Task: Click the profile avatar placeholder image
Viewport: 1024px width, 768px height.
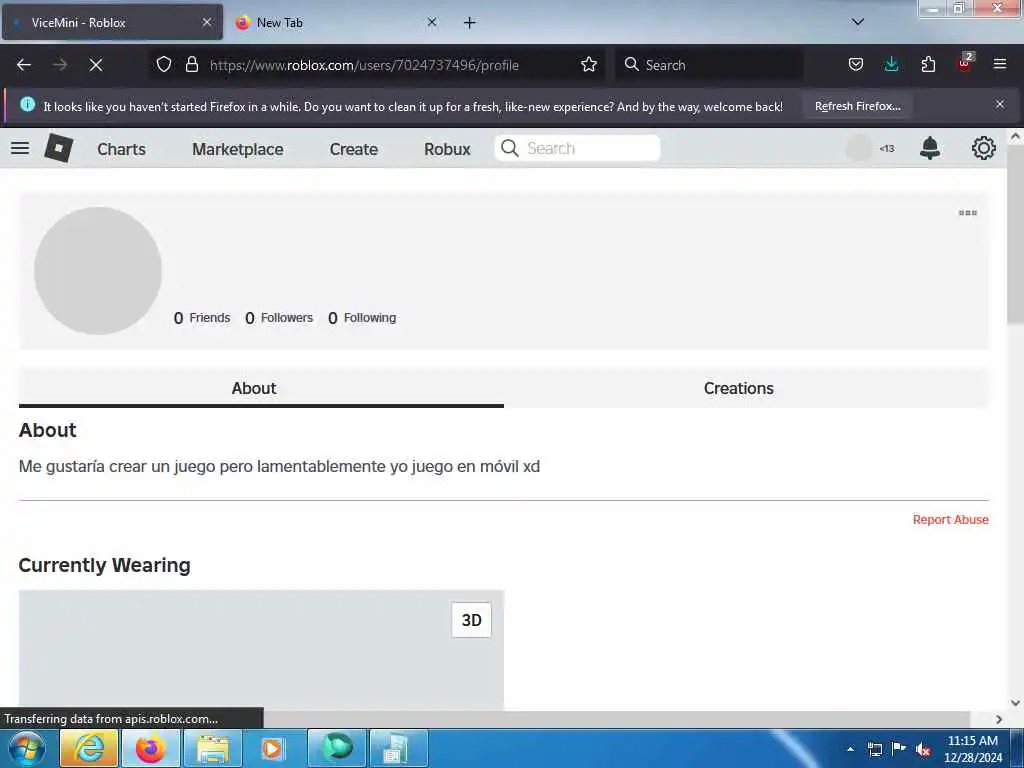Action: 98,271
